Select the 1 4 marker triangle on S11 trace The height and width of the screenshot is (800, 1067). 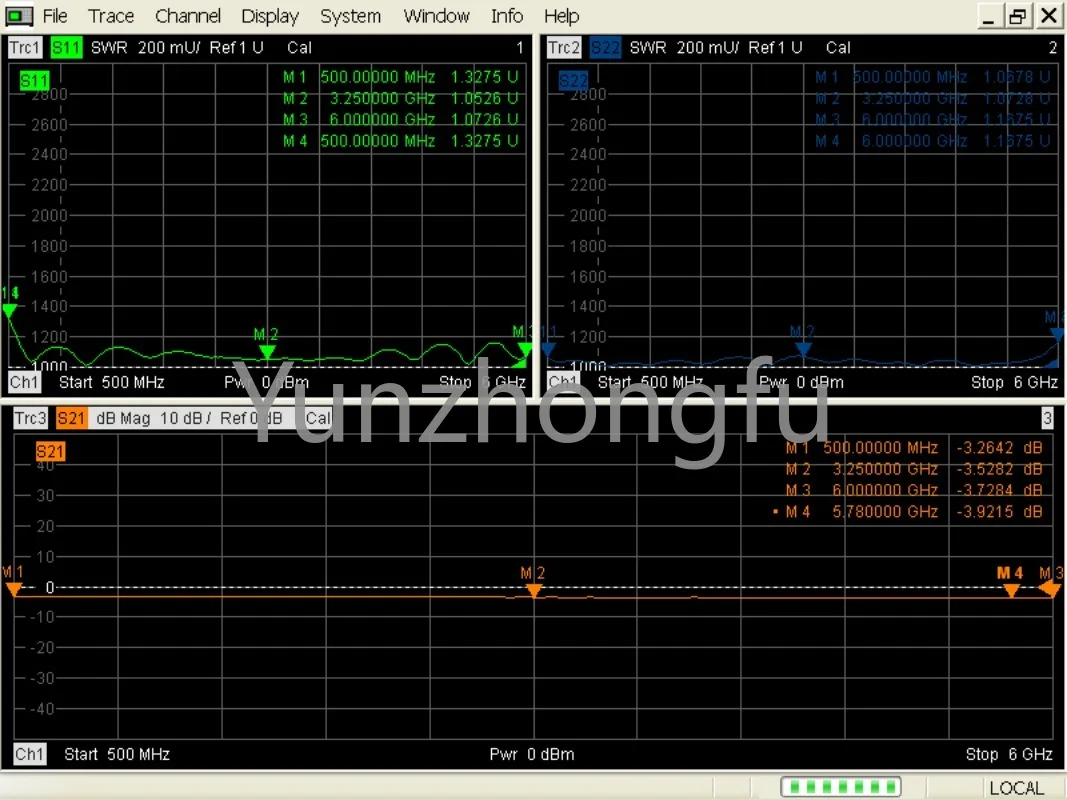pos(9,311)
